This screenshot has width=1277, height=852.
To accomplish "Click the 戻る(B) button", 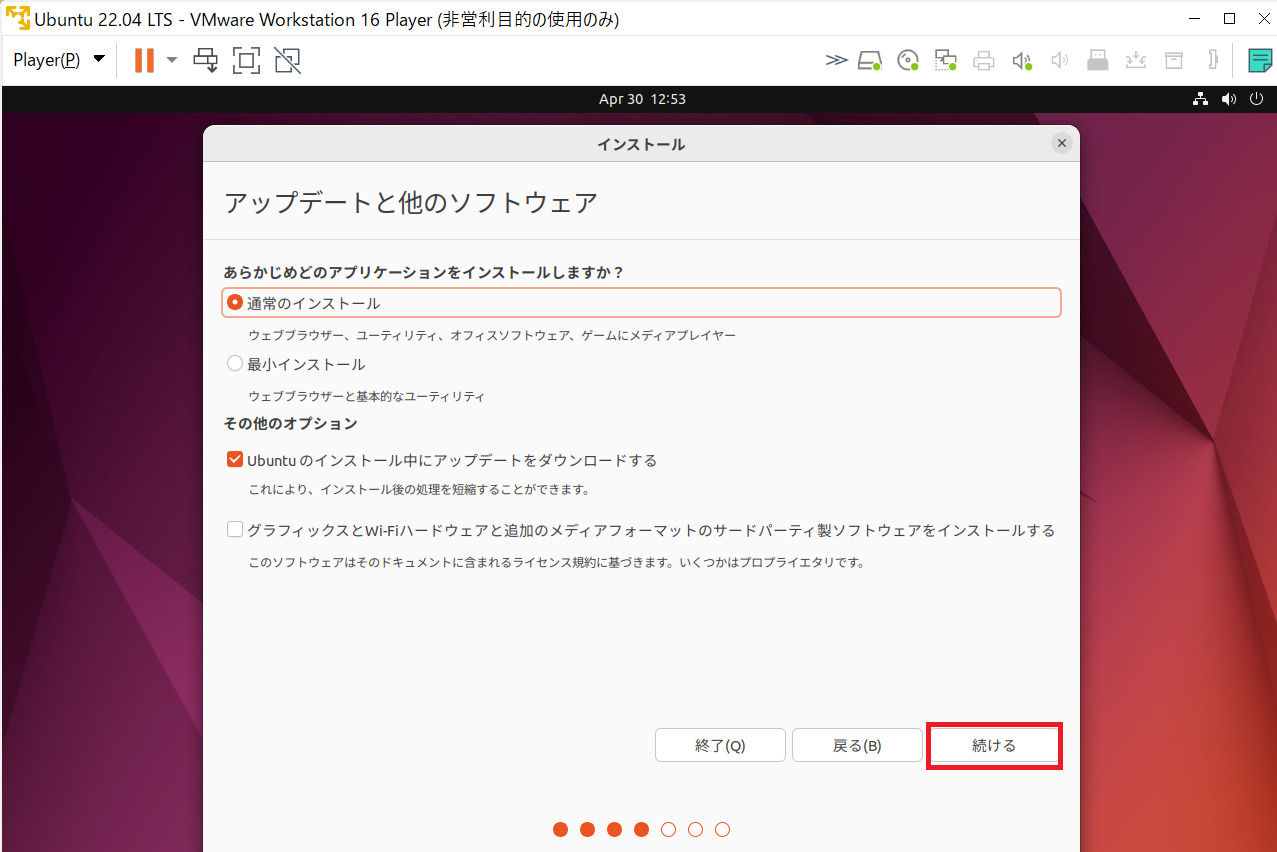I will [x=857, y=746].
